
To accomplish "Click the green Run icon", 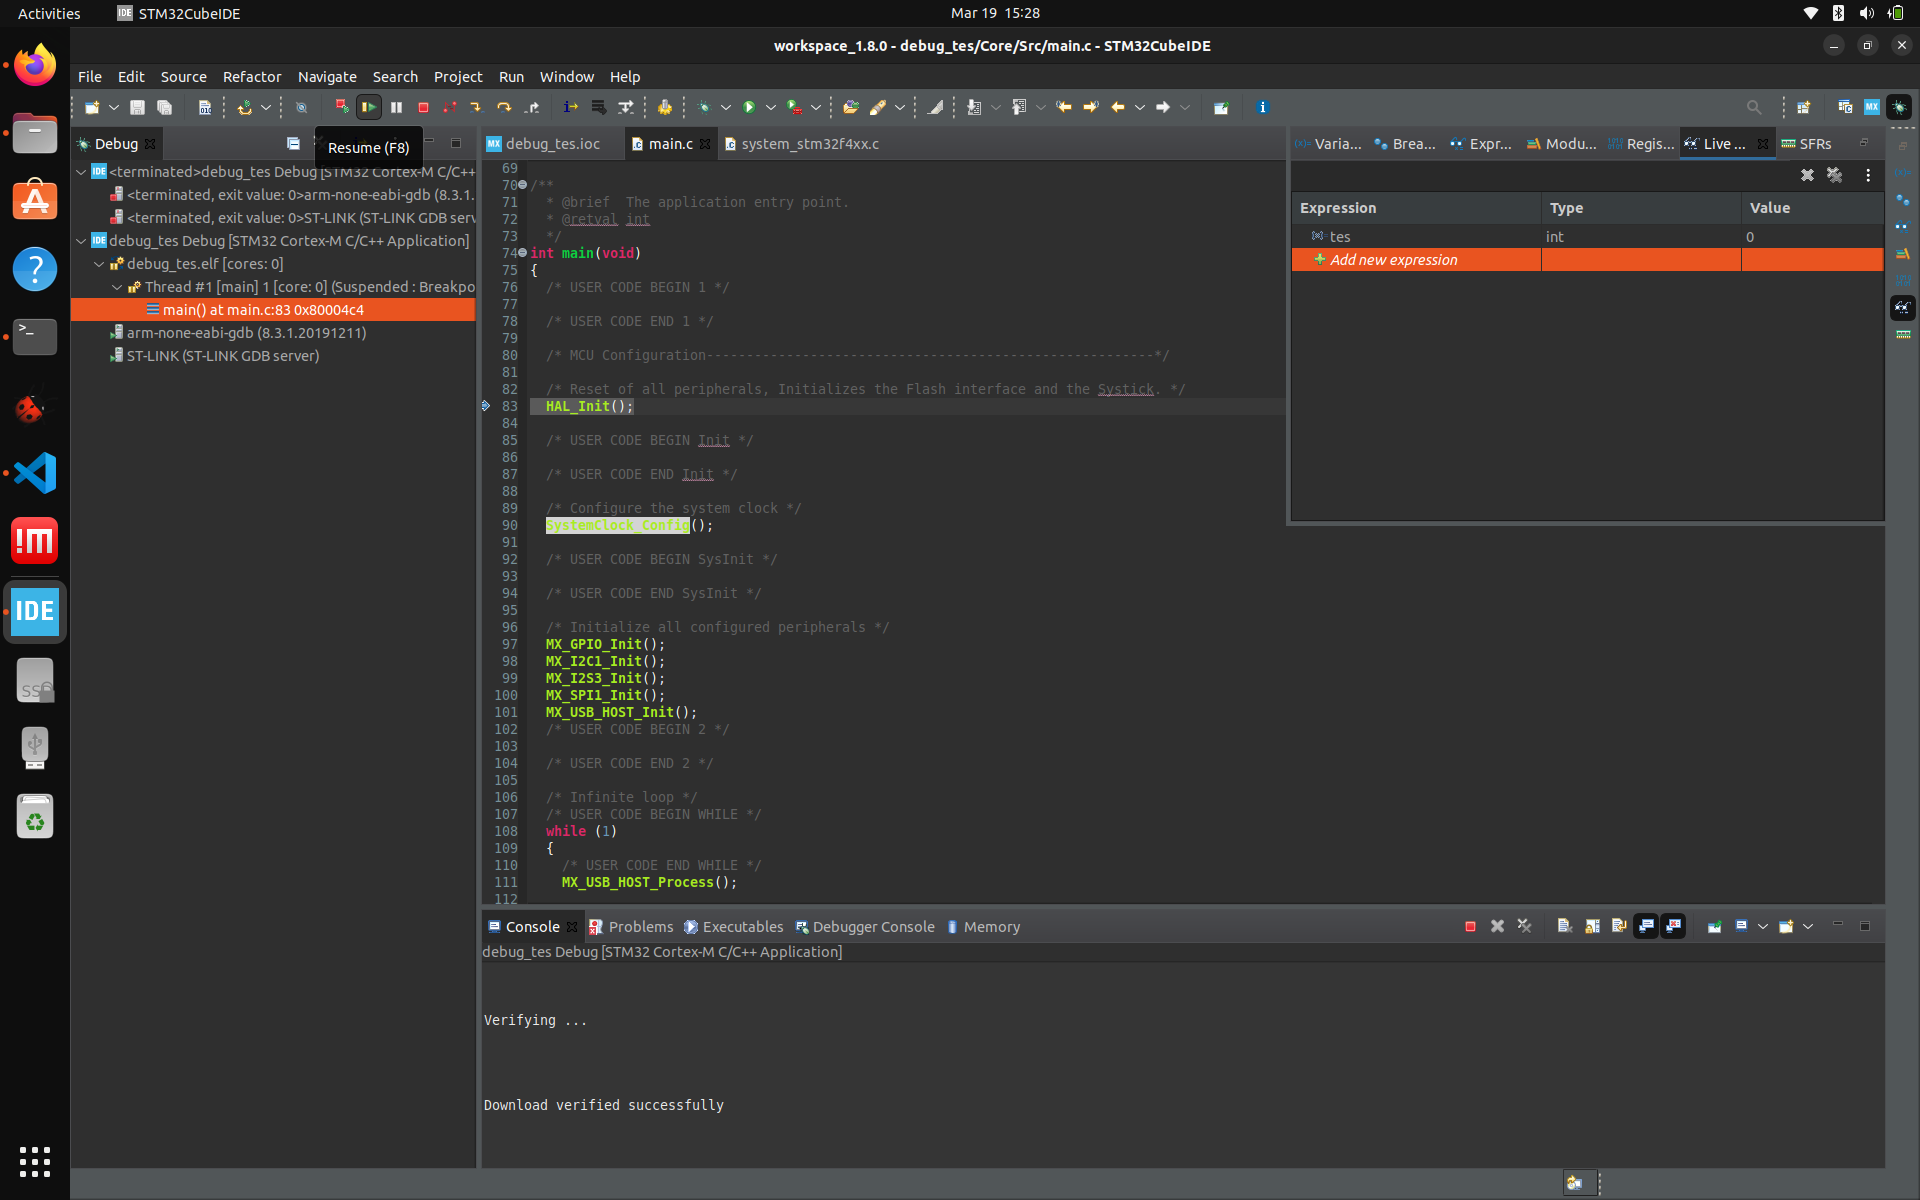I will pos(748,107).
